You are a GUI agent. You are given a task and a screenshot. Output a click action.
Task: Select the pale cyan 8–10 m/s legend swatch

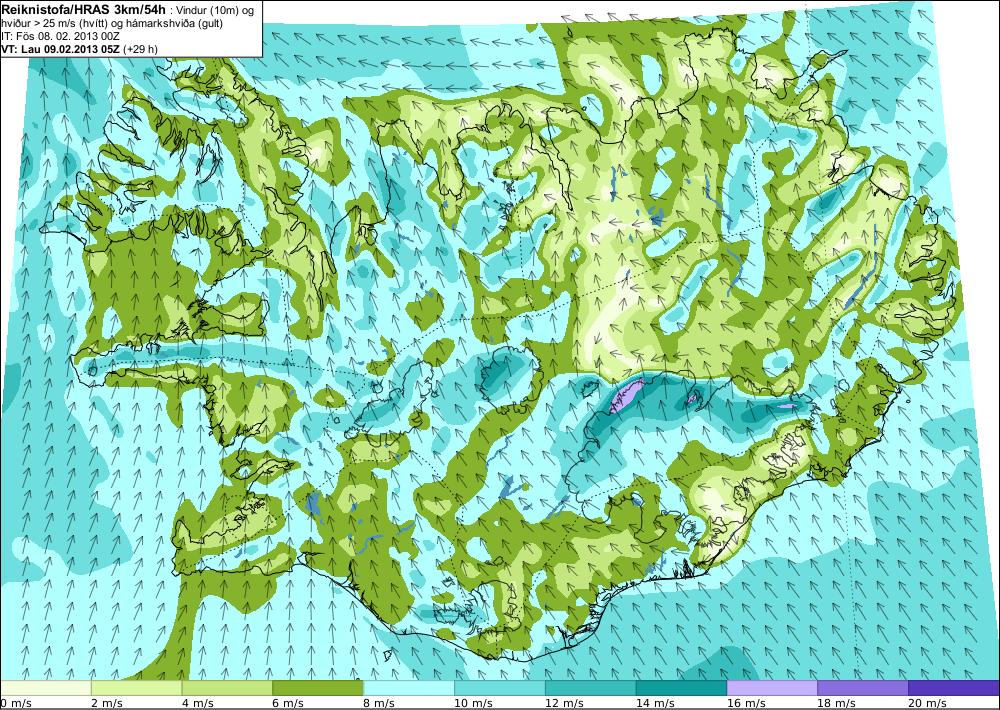(409, 688)
